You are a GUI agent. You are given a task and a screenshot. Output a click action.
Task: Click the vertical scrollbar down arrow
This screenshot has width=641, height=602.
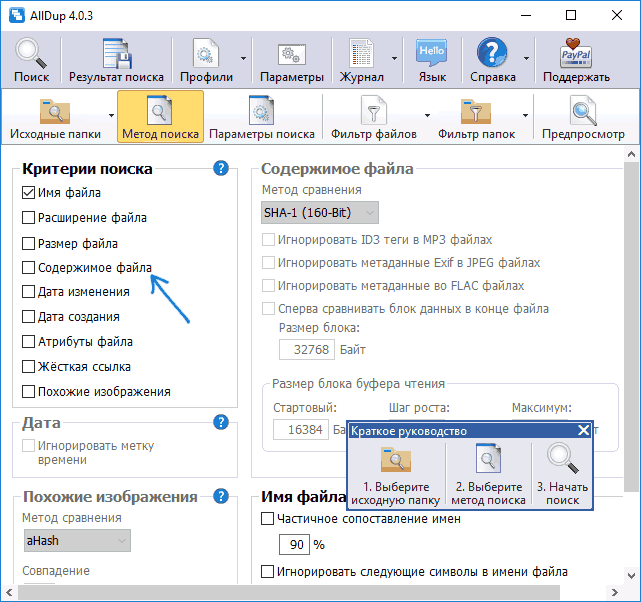(x=631, y=575)
